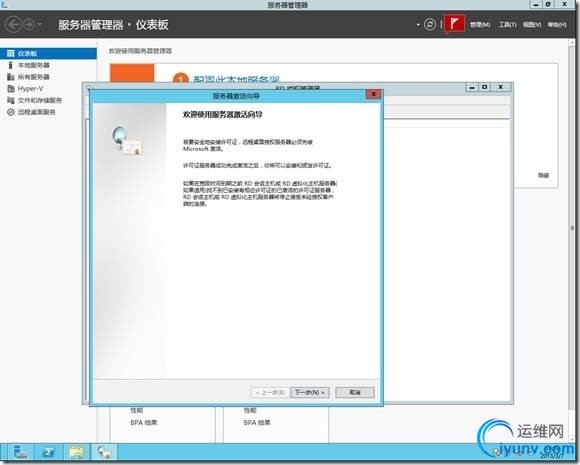The width and height of the screenshot is (580, 465).
Task: Click the file storage icon beside 文件和存储服务
Action: coord(11,100)
